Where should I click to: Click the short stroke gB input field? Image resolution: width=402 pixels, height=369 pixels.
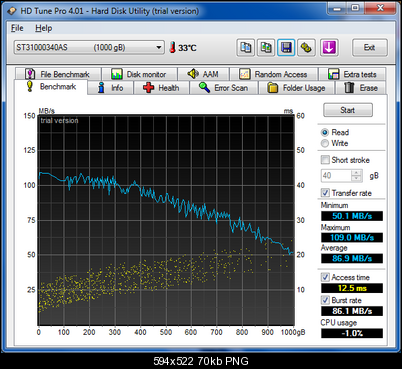click(336, 175)
